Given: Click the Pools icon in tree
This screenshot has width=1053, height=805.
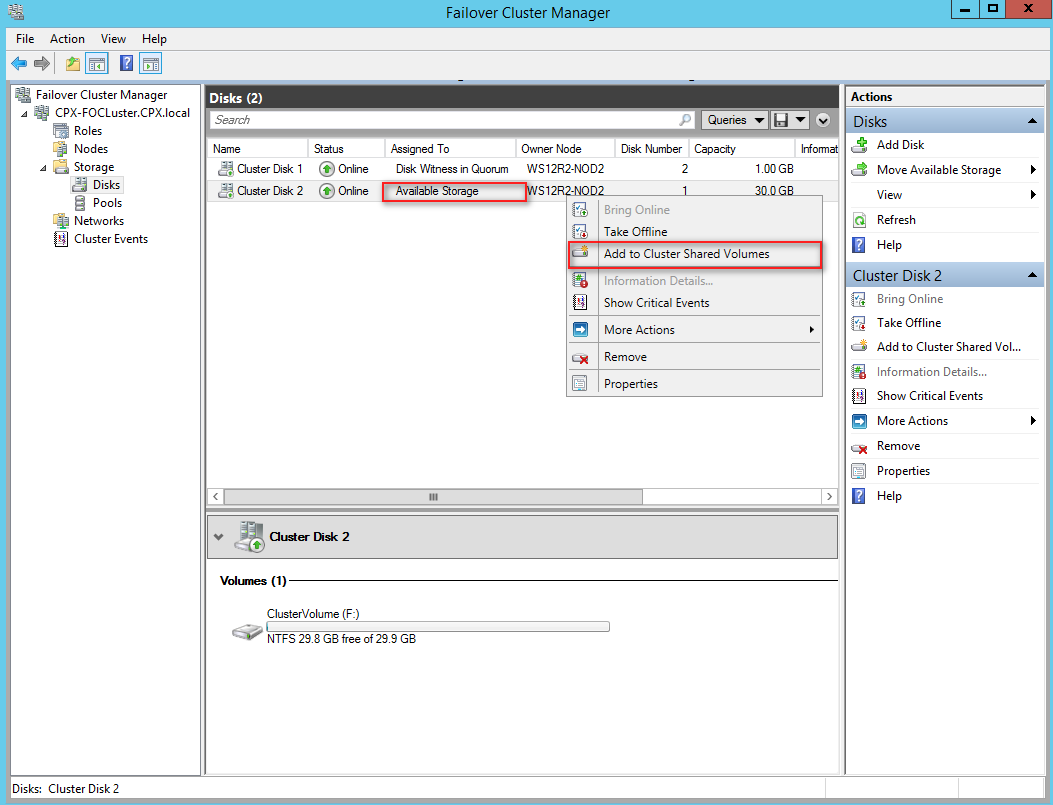Looking at the screenshot, I should (x=79, y=203).
